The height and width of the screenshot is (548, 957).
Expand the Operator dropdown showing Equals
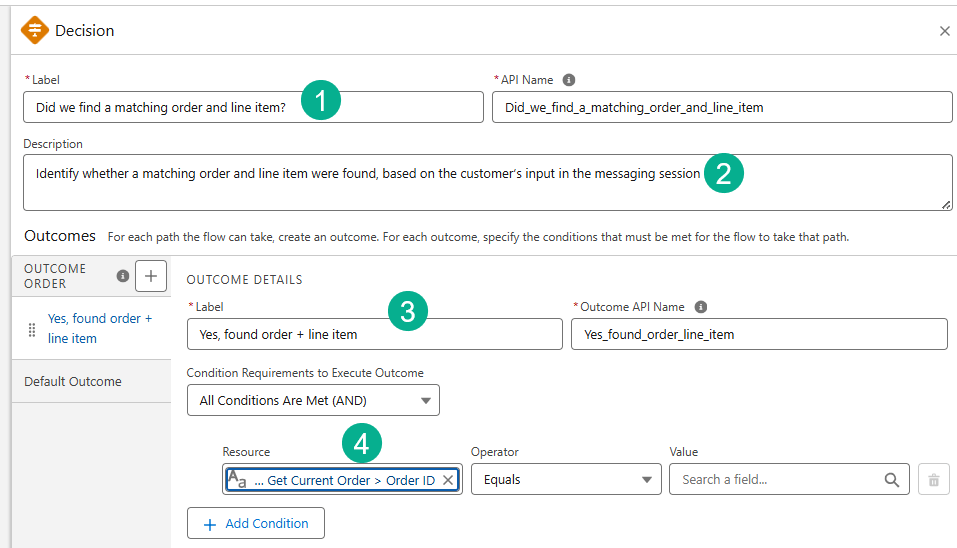pyautogui.click(x=566, y=480)
